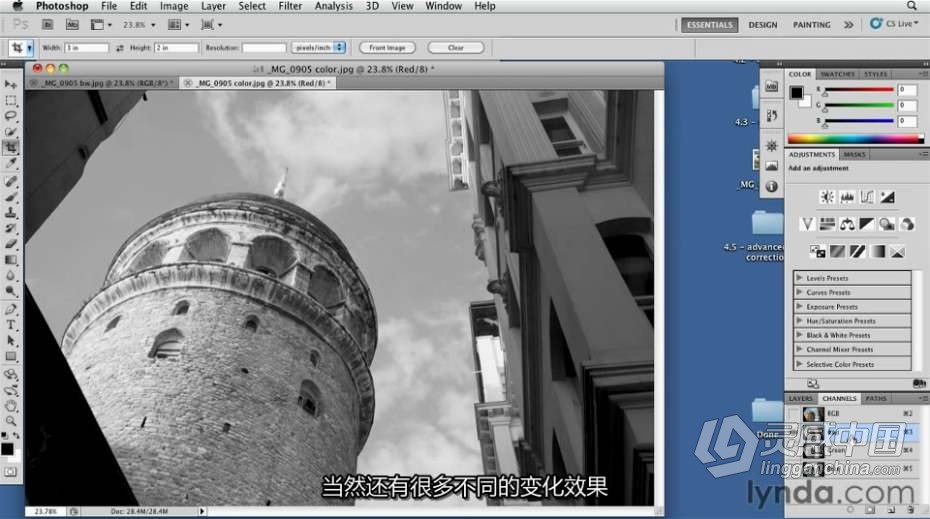Swap foreground and background colors
Viewport: 930px width, 519px height.
tap(17, 436)
